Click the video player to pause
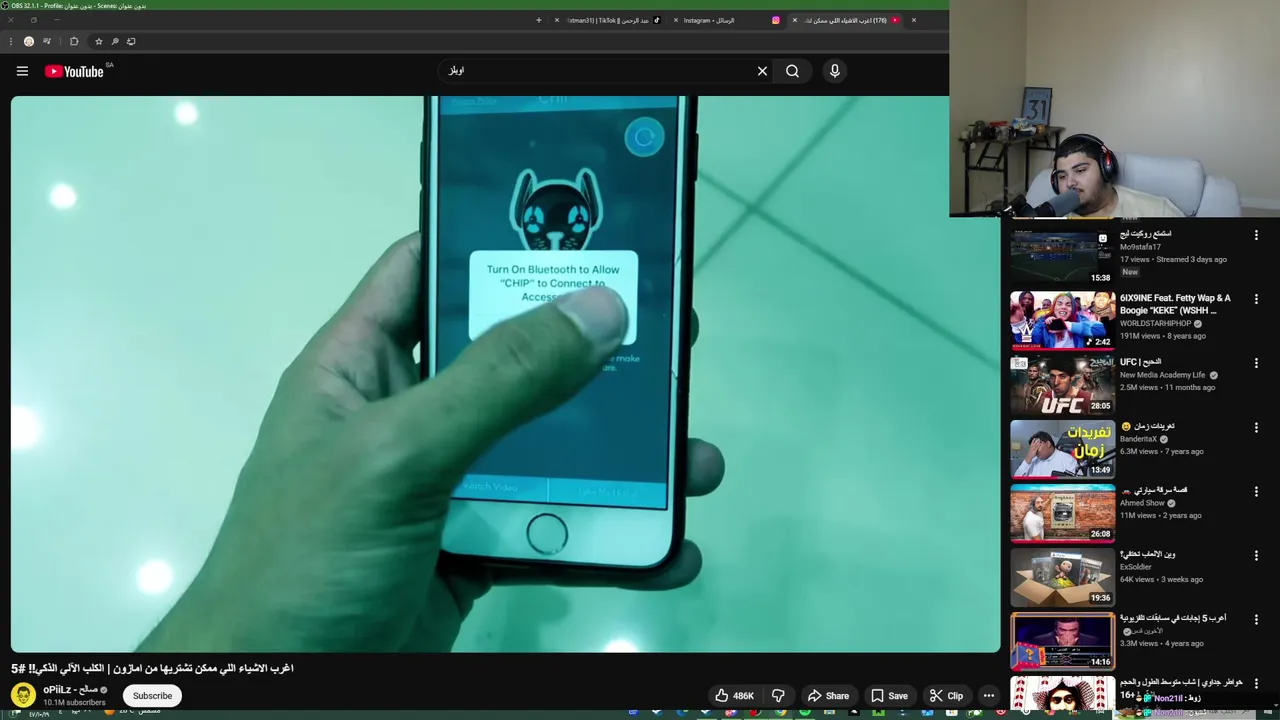1280x720 pixels. [x=505, y=374]
